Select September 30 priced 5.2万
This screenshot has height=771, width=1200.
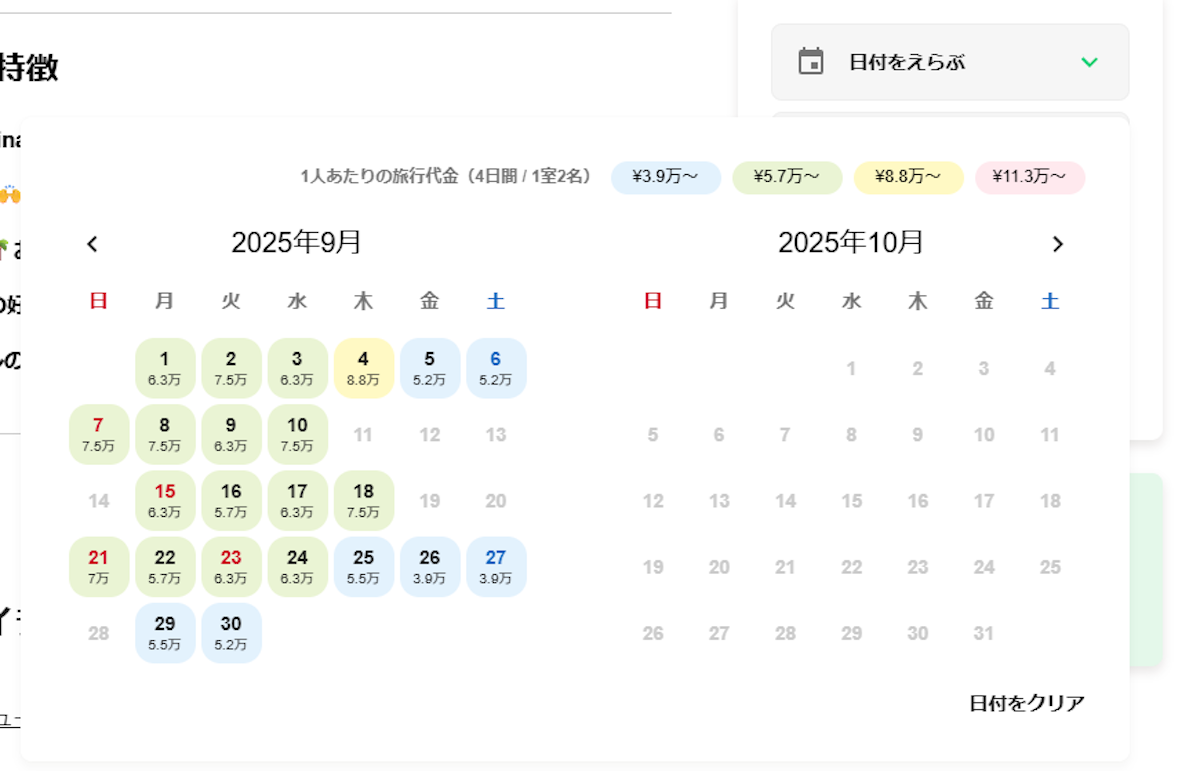231,632
